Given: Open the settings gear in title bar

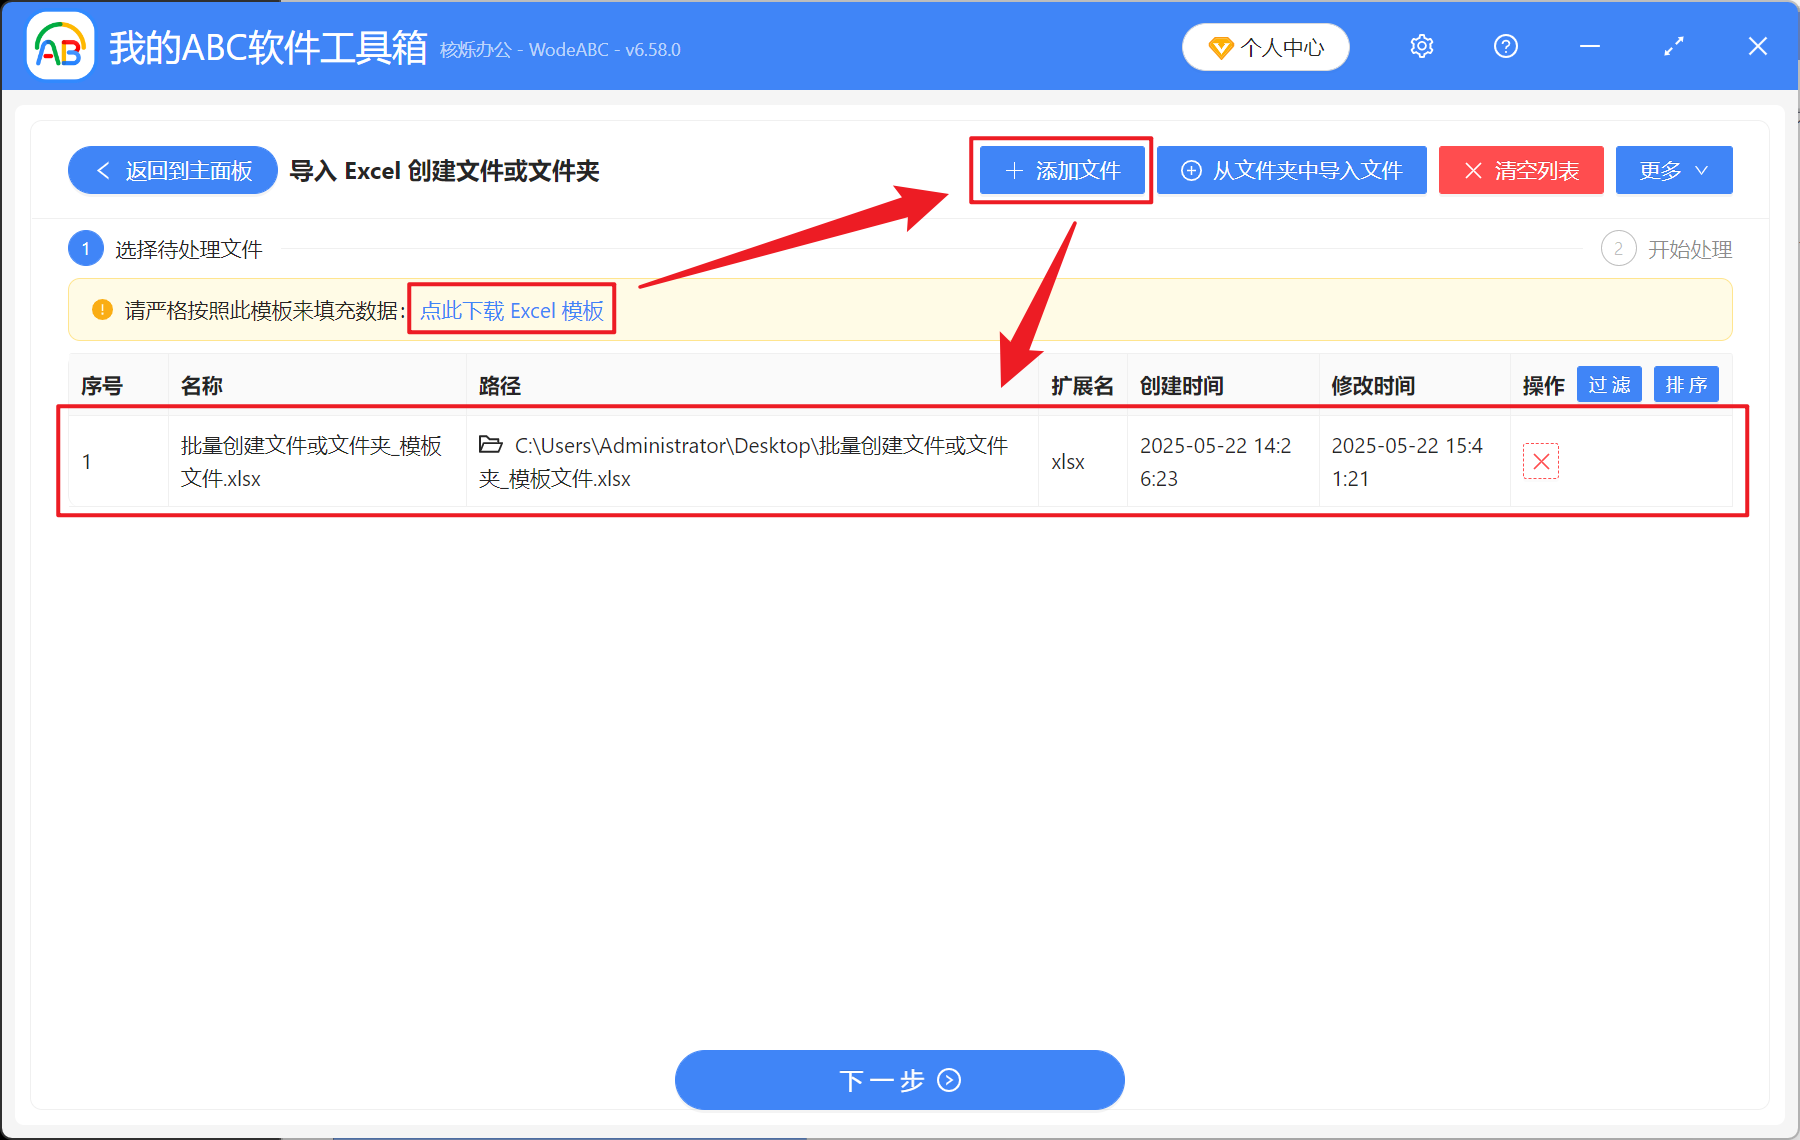Looking at the screenshot, I should click(1421, 46).
